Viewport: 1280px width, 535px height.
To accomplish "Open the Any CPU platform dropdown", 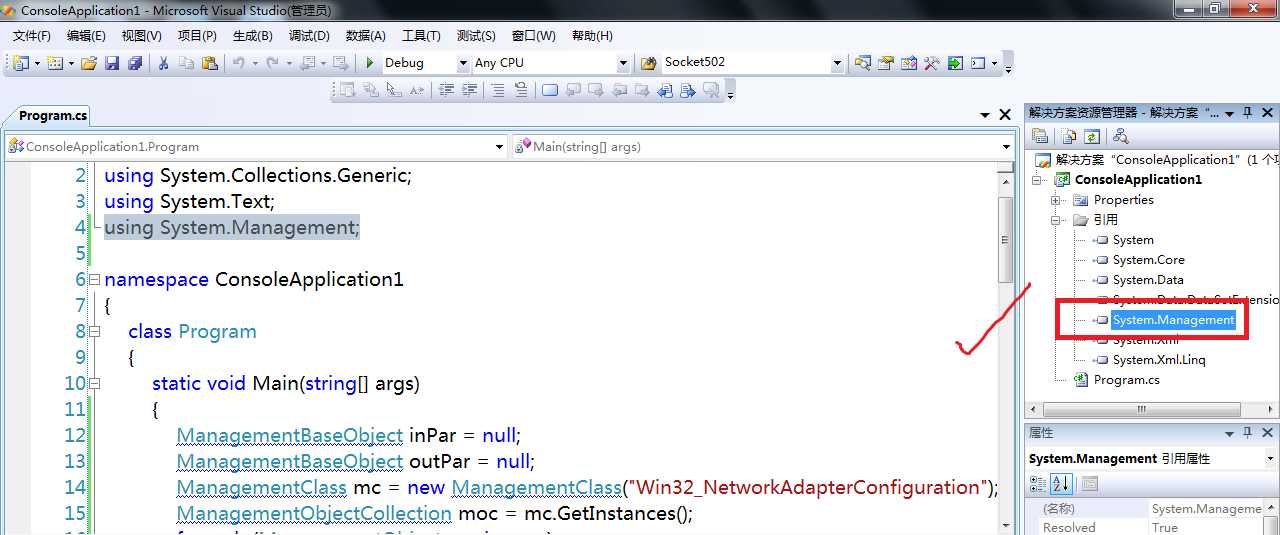I will coord(623,63).
